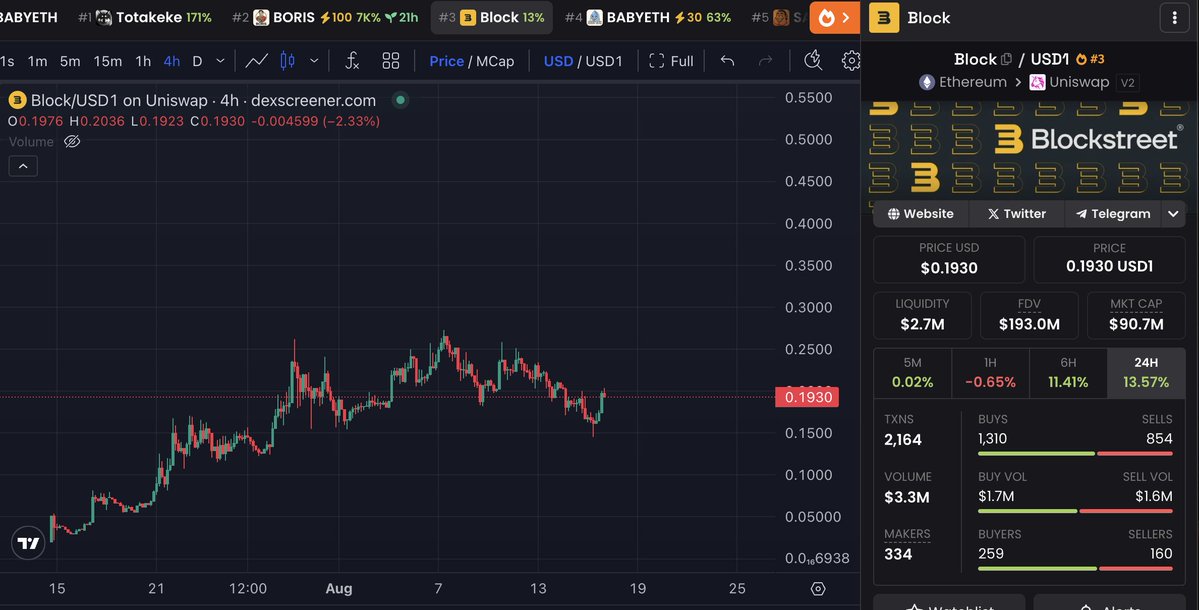
Task: Open #1 Totakeke trending token
Action: (x=145, y=18)
